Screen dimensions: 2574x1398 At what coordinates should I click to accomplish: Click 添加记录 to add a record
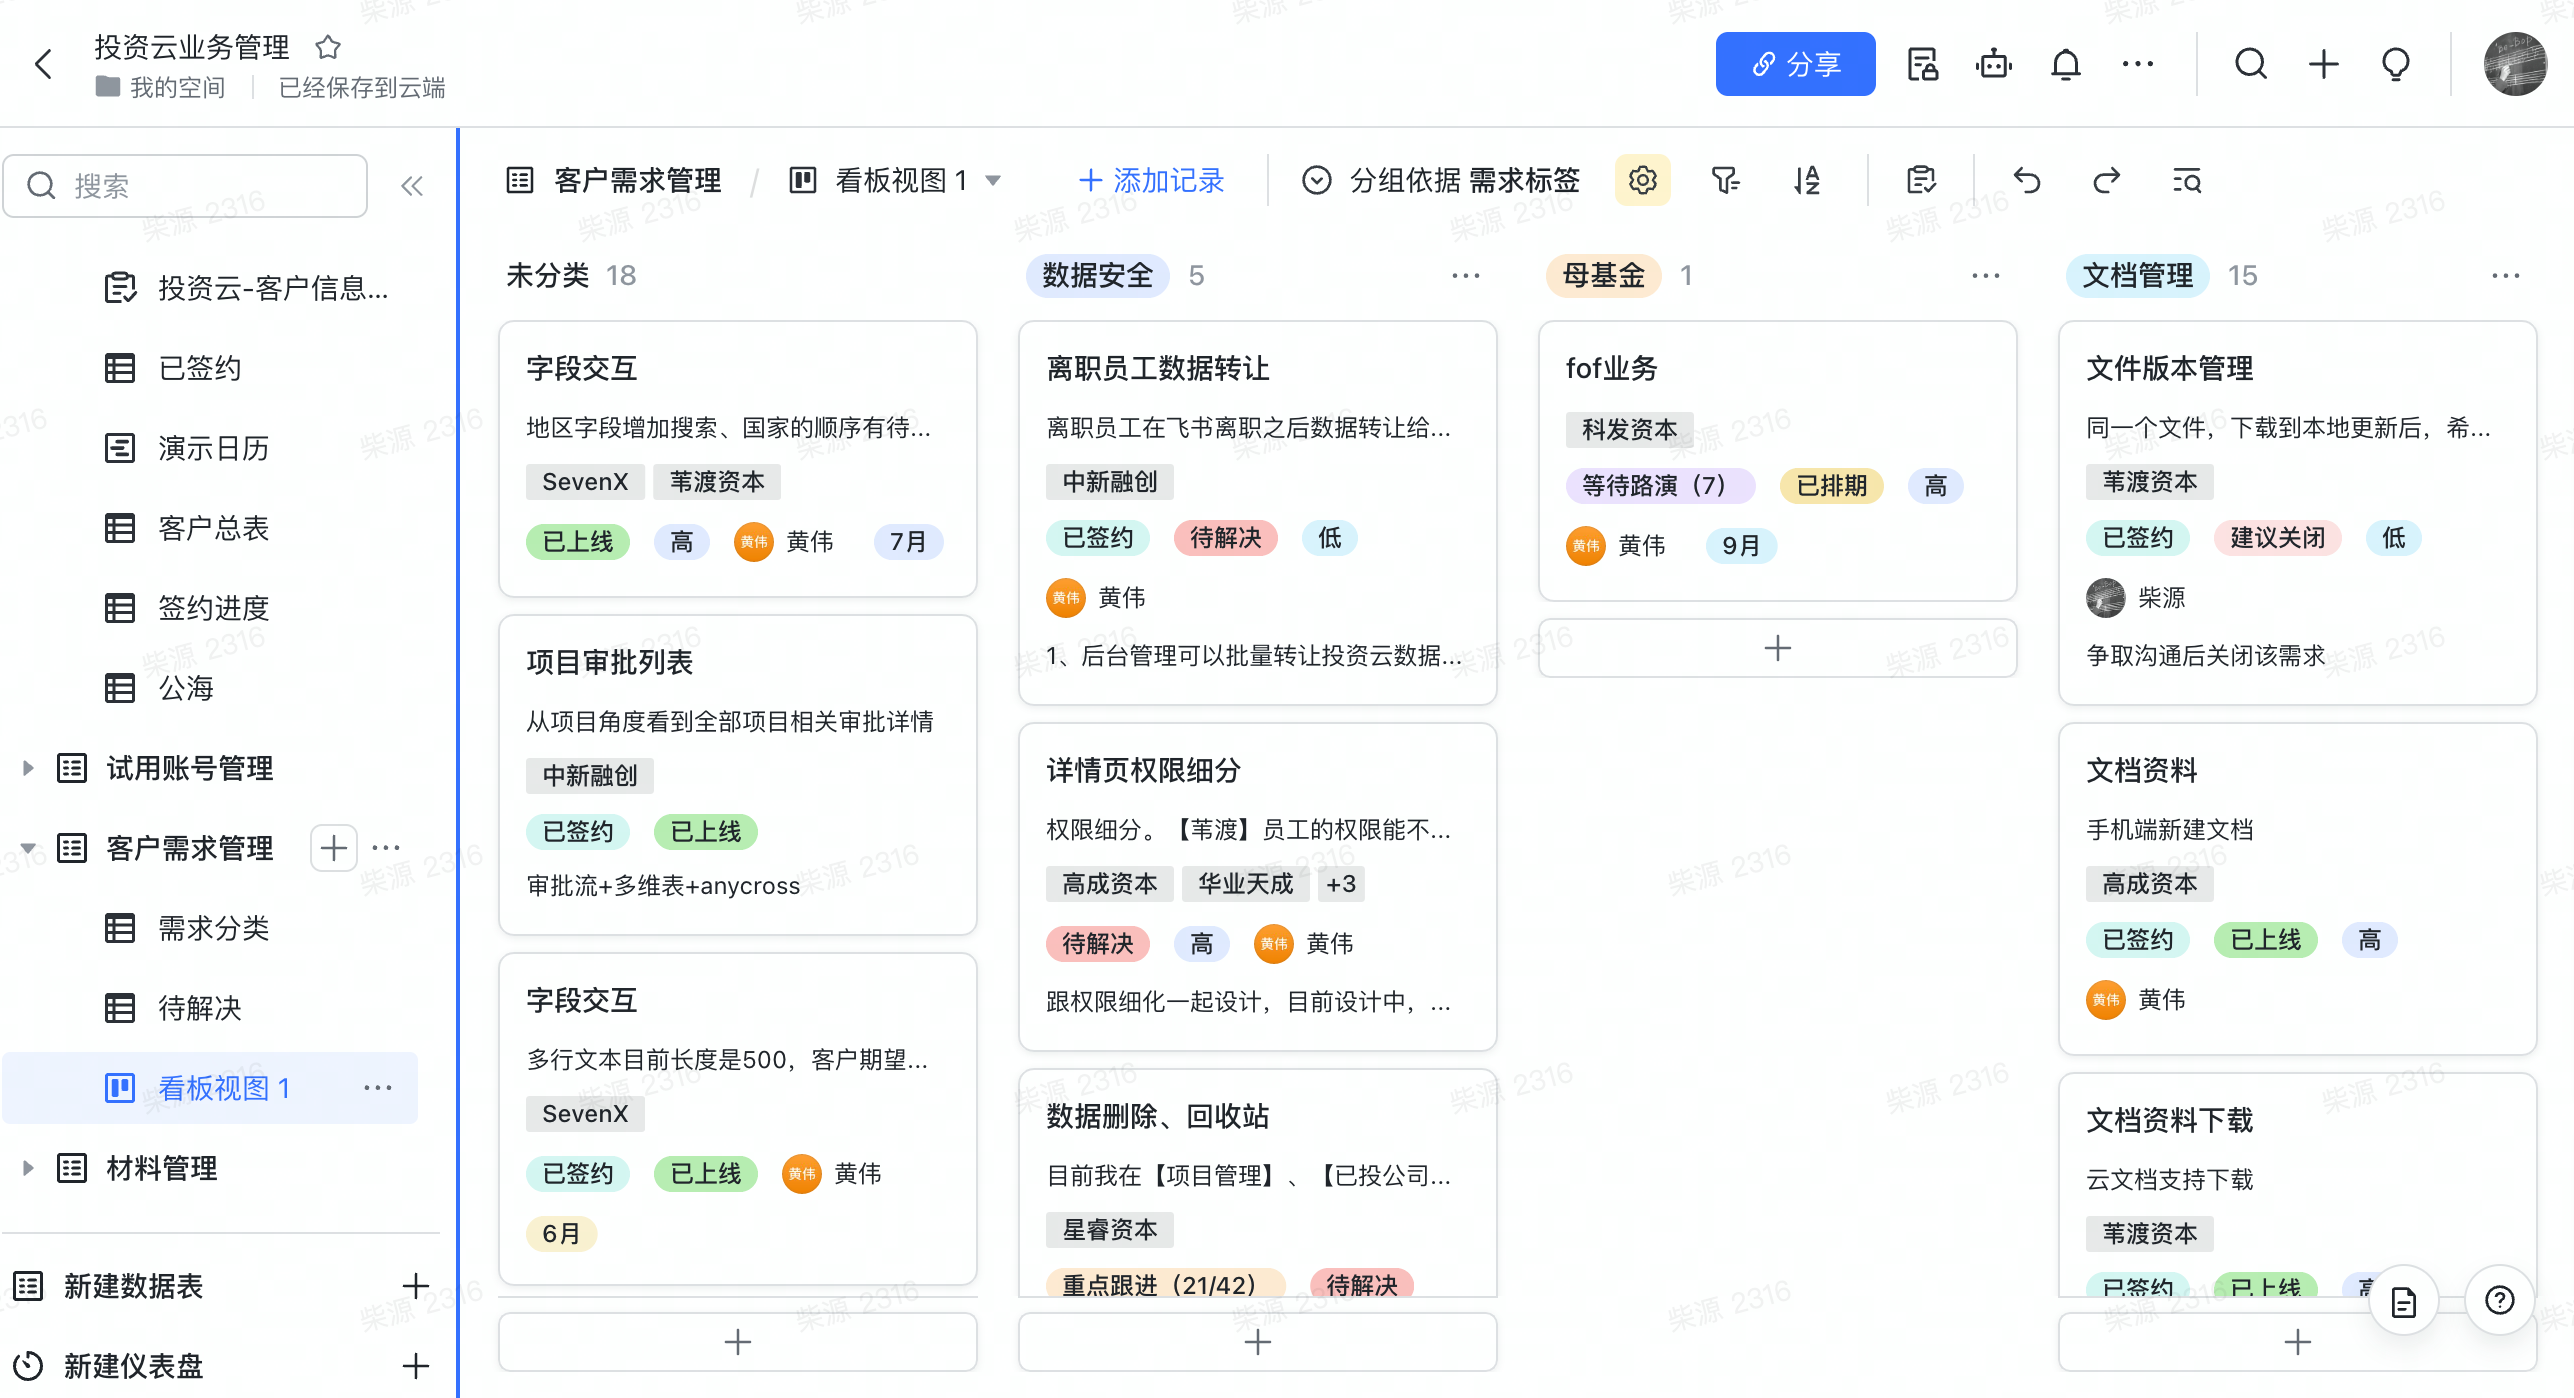[1150, 181]
